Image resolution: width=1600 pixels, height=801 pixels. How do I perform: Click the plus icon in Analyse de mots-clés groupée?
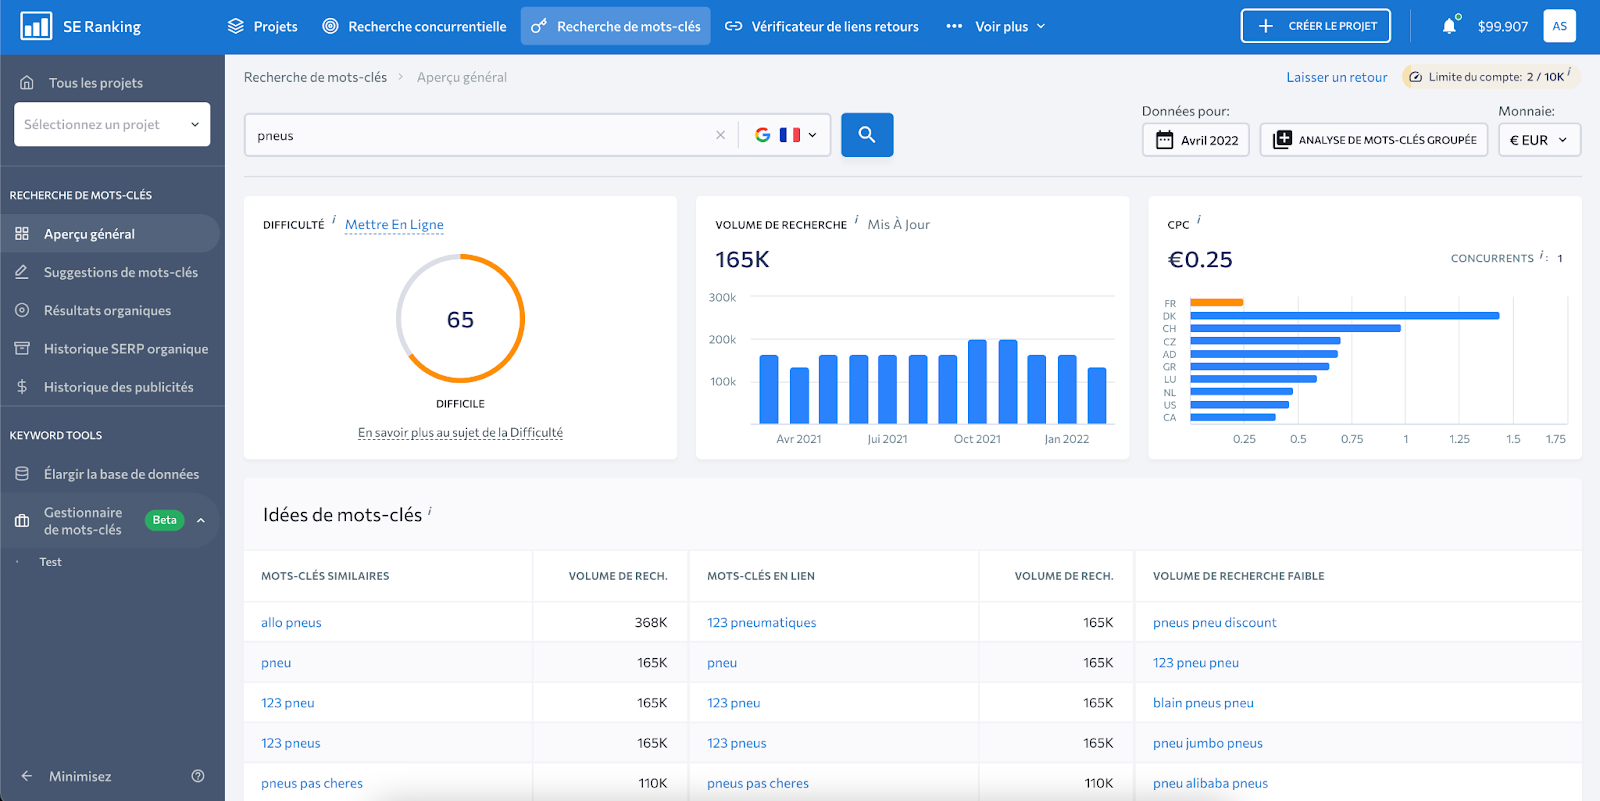[1282, 140]
